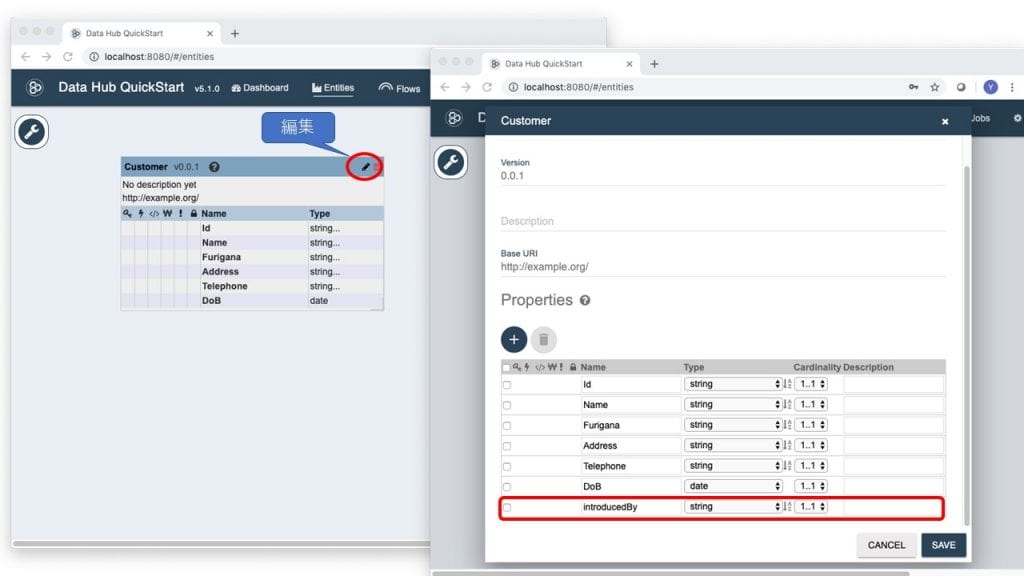Check the box for introducedBy row
1024x576 pixels.
tap(507, 507)
